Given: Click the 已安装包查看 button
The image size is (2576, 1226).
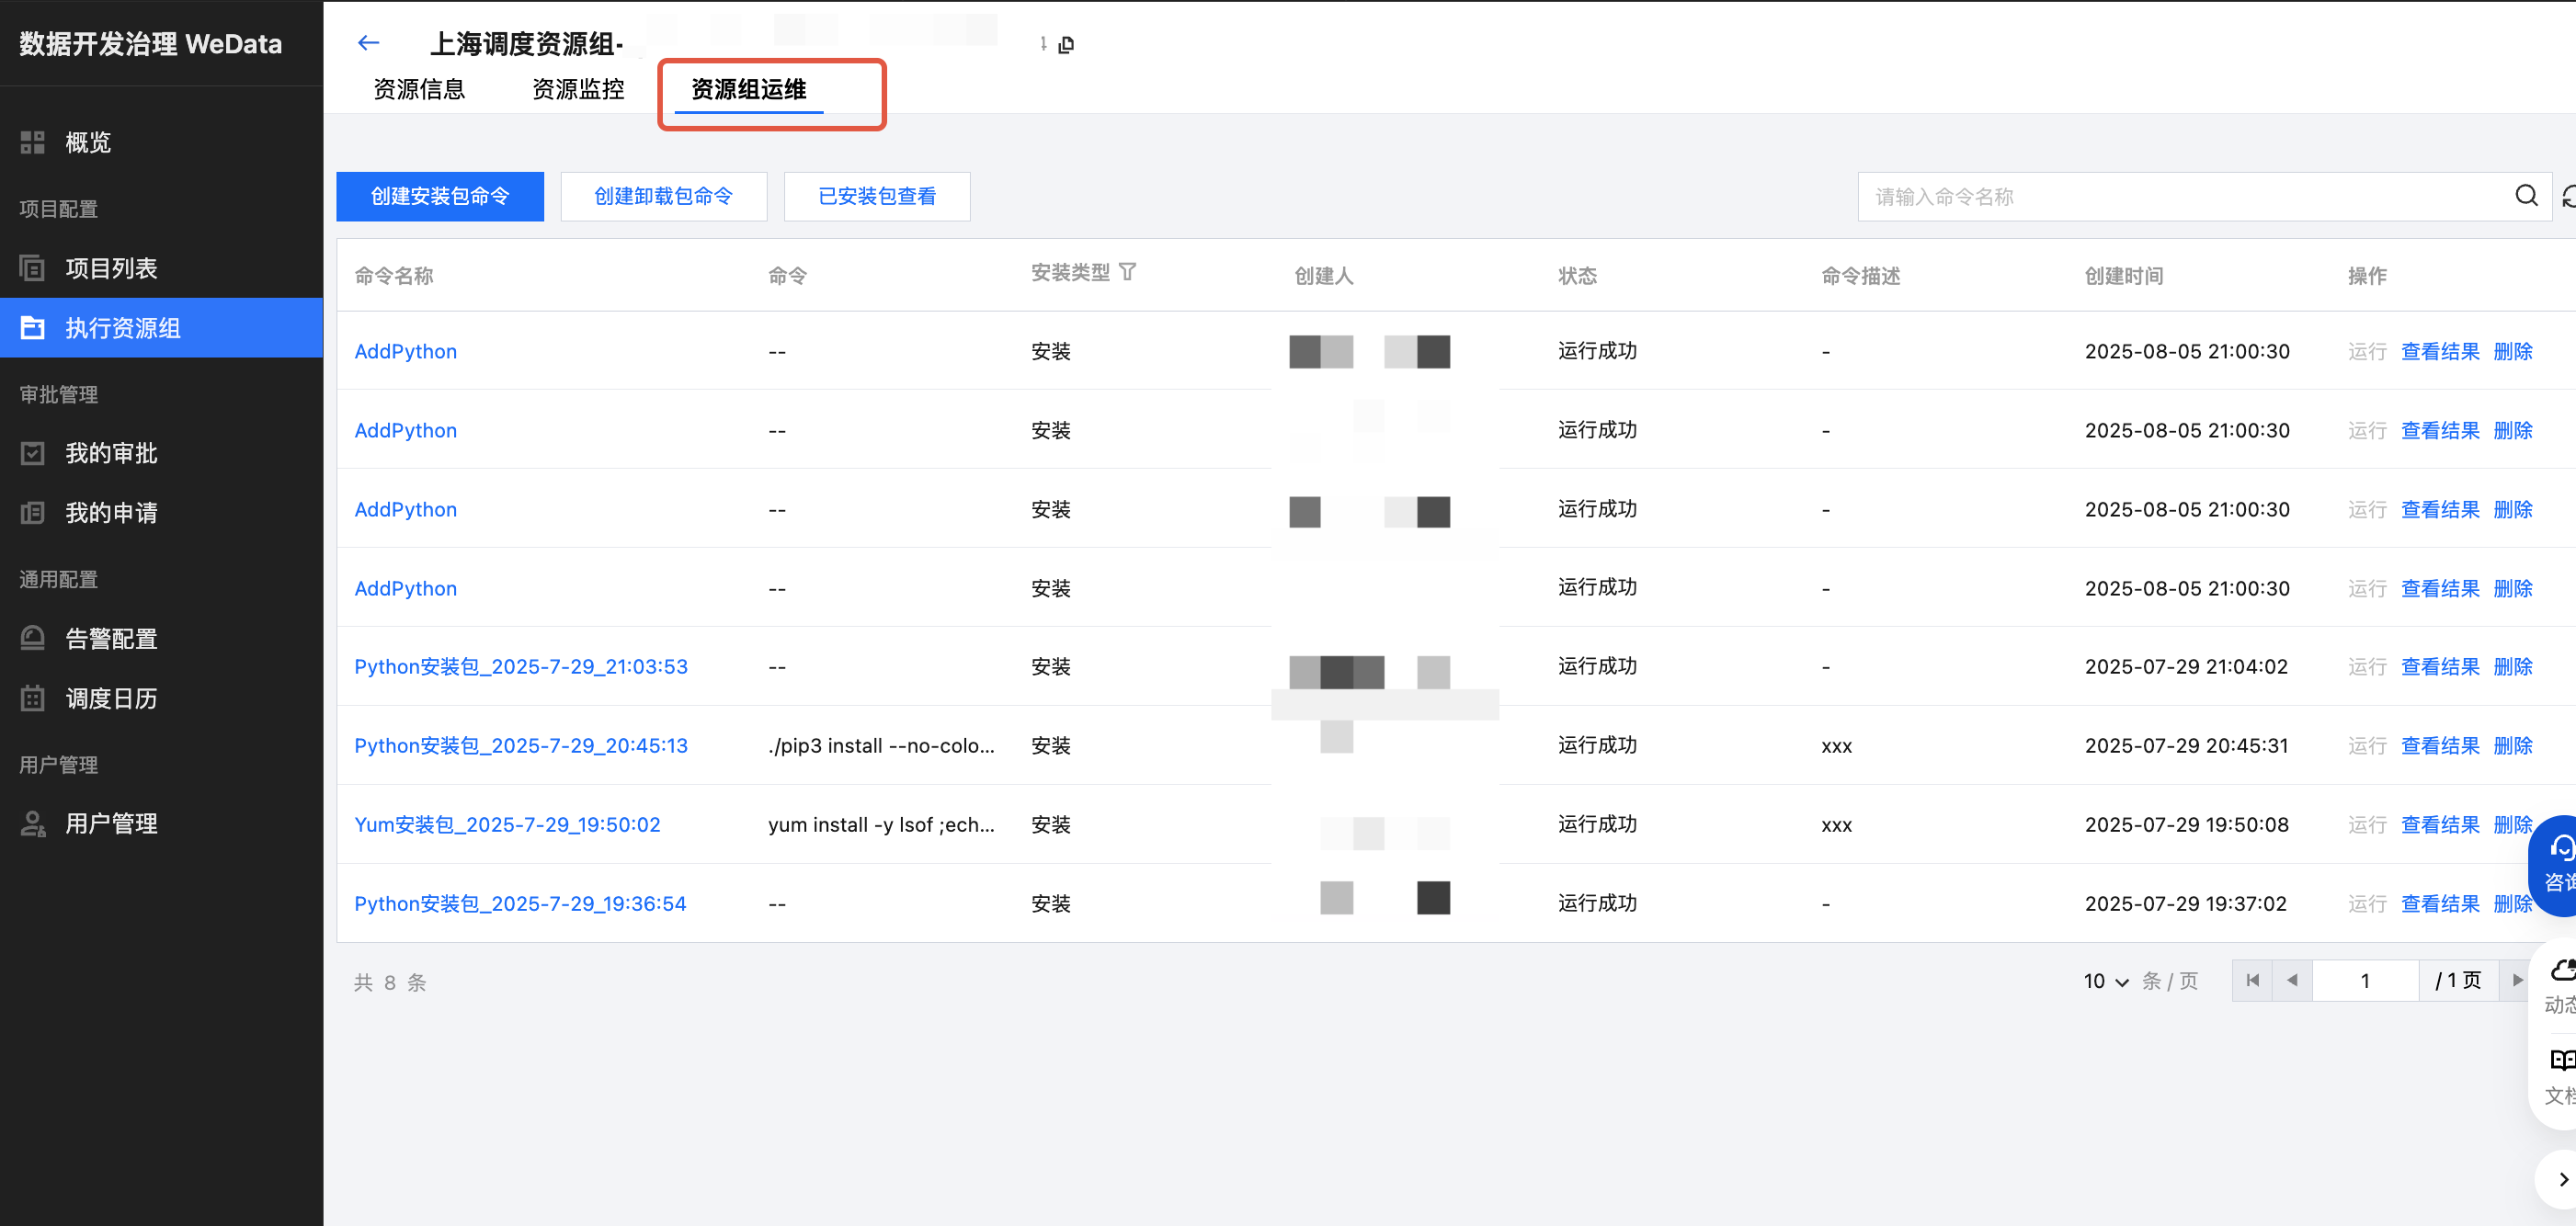Looking at the screenshot, I should [x=877, y=196].
